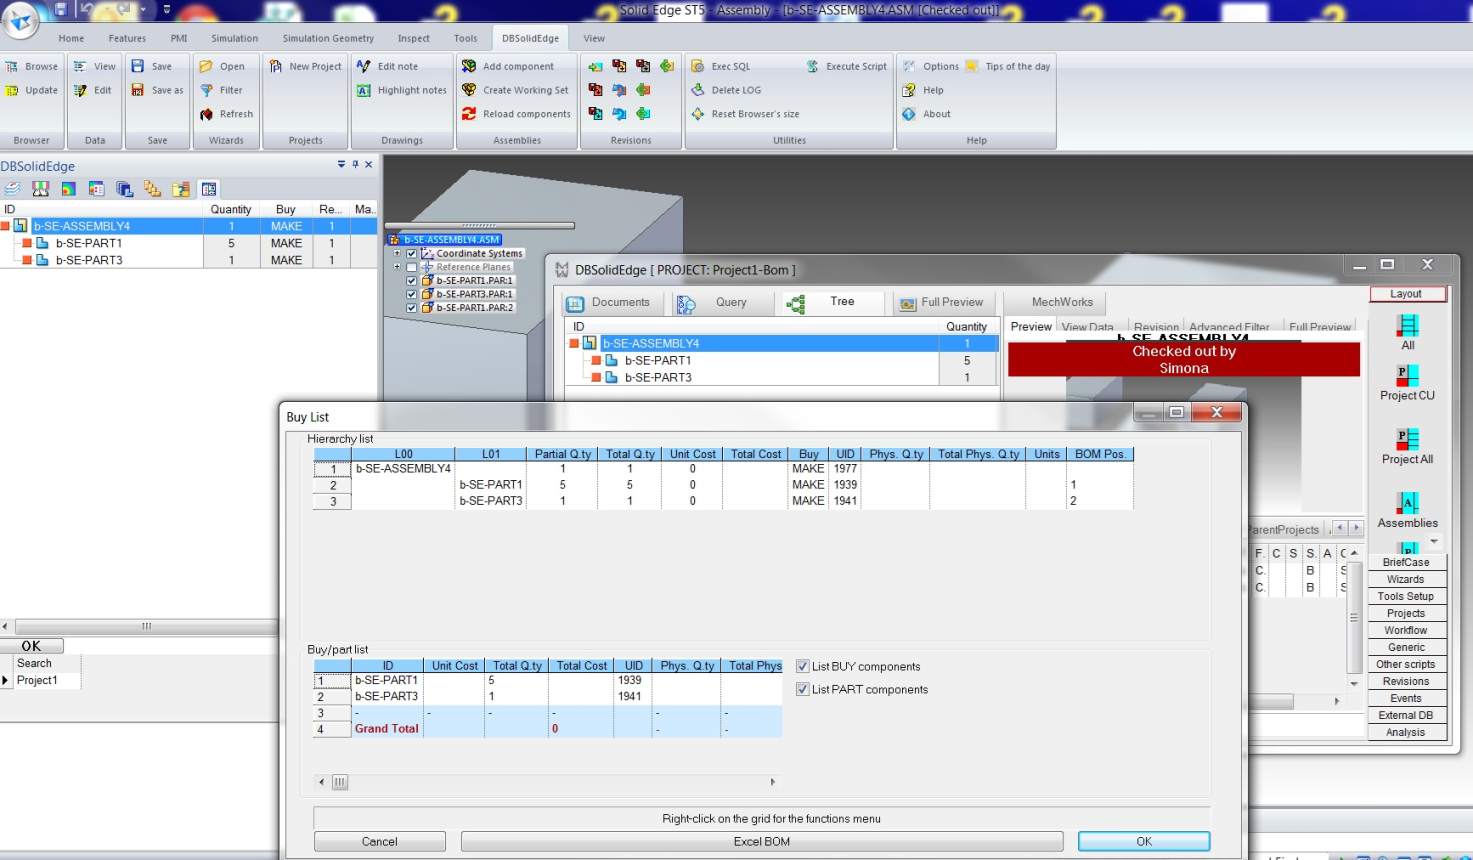
Task: Uncheck b-SE-PART1.PAR:1 checkbox
Action: pyautogui.click(x=411, y=281)
